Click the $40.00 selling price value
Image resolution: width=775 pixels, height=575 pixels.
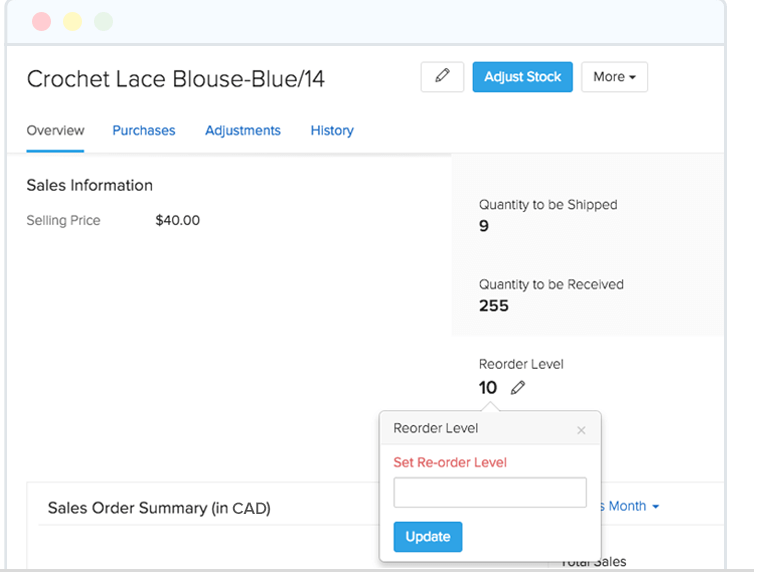178,220
